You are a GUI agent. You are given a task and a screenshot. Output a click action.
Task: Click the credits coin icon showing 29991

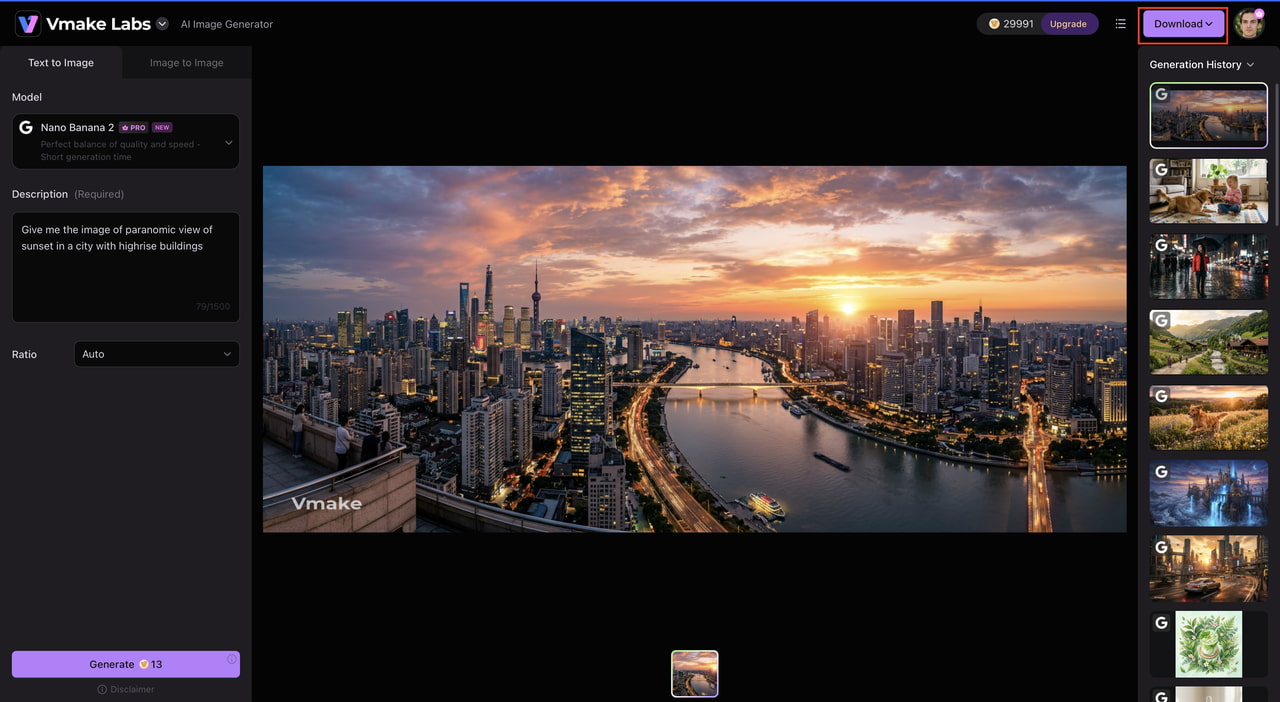(x=994, y=24)
